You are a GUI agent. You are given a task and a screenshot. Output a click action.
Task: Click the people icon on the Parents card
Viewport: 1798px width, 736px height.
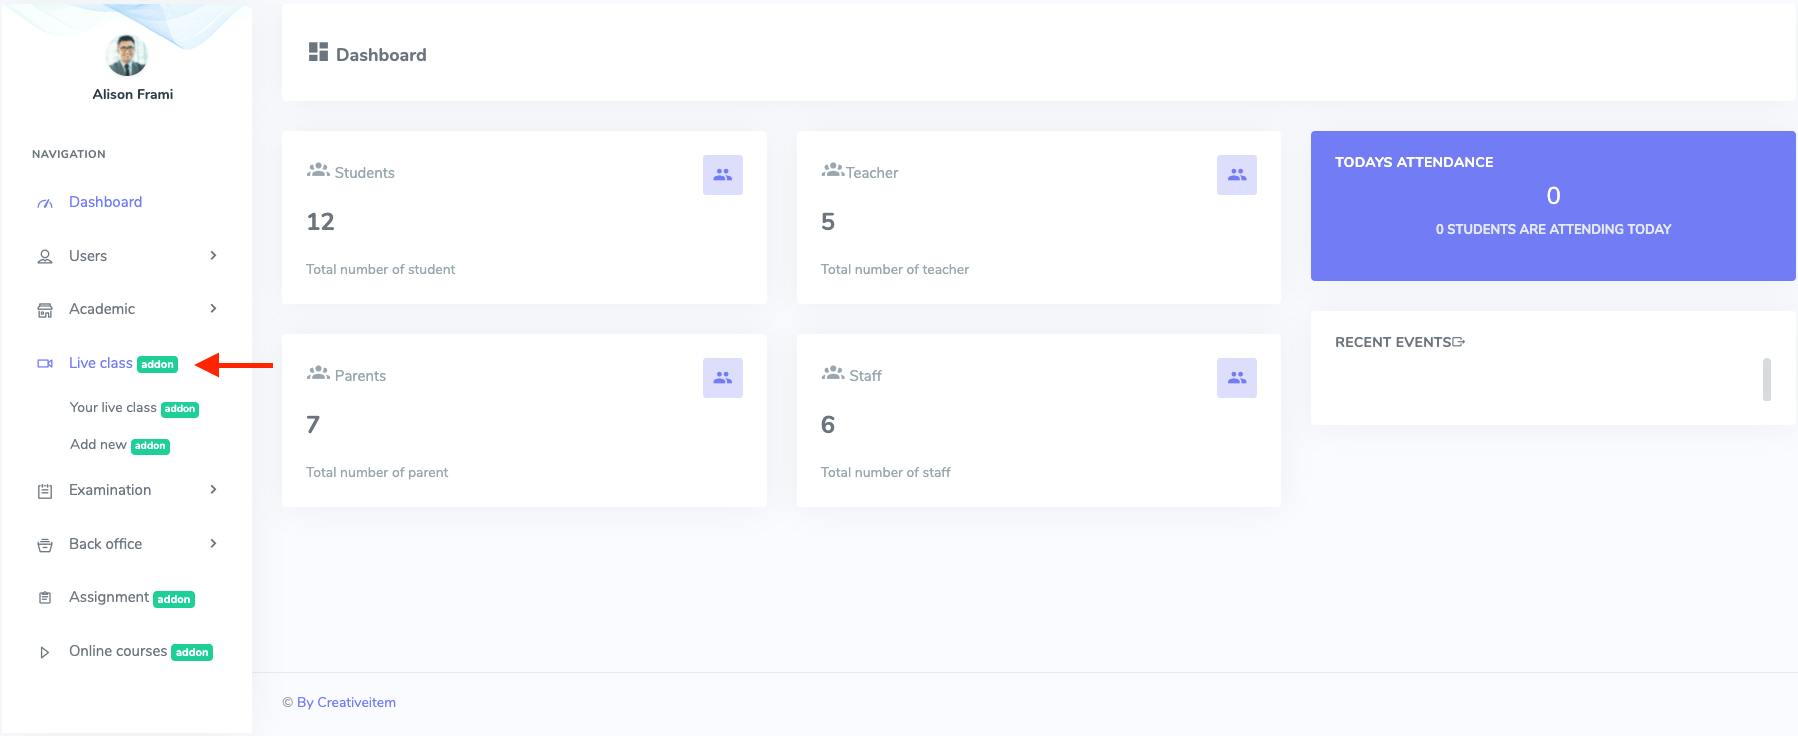tap(722, 377)
